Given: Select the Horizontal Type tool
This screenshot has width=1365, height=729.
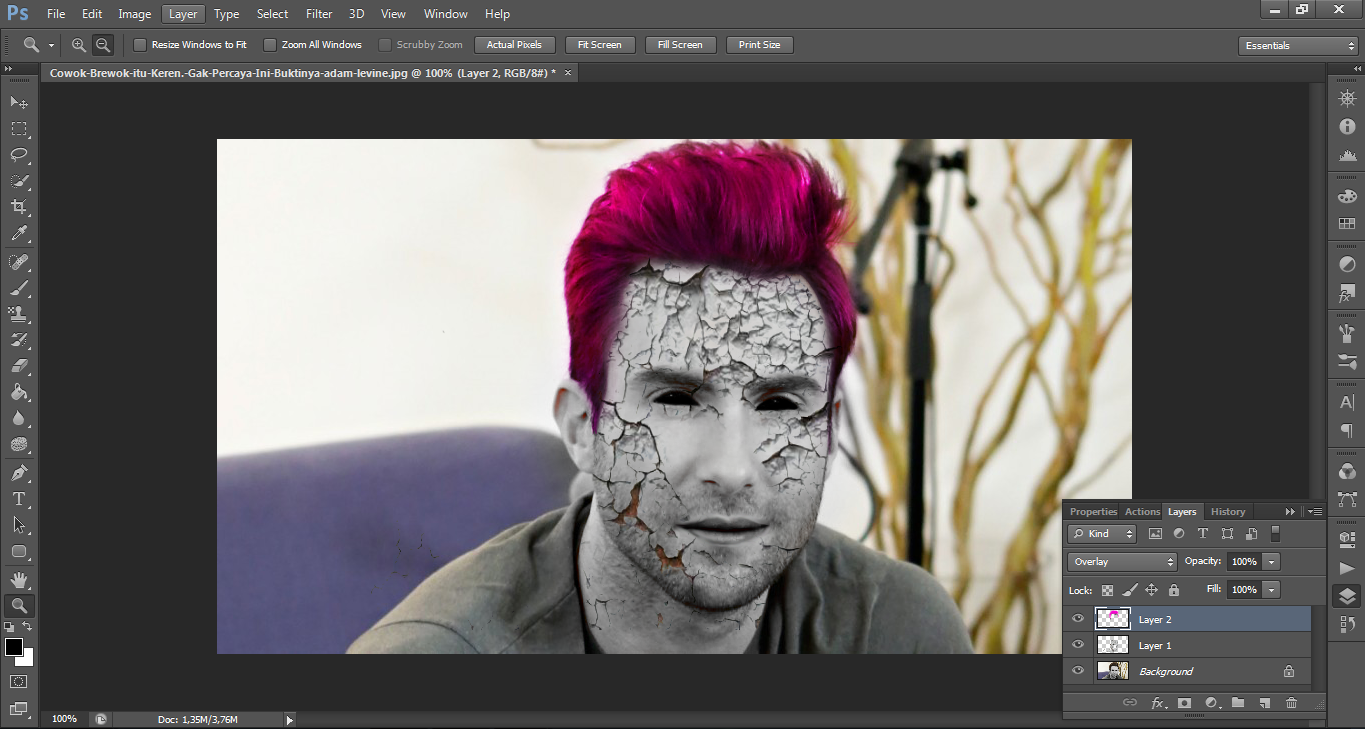Looking at the screenshot, I should click(19, 499).
